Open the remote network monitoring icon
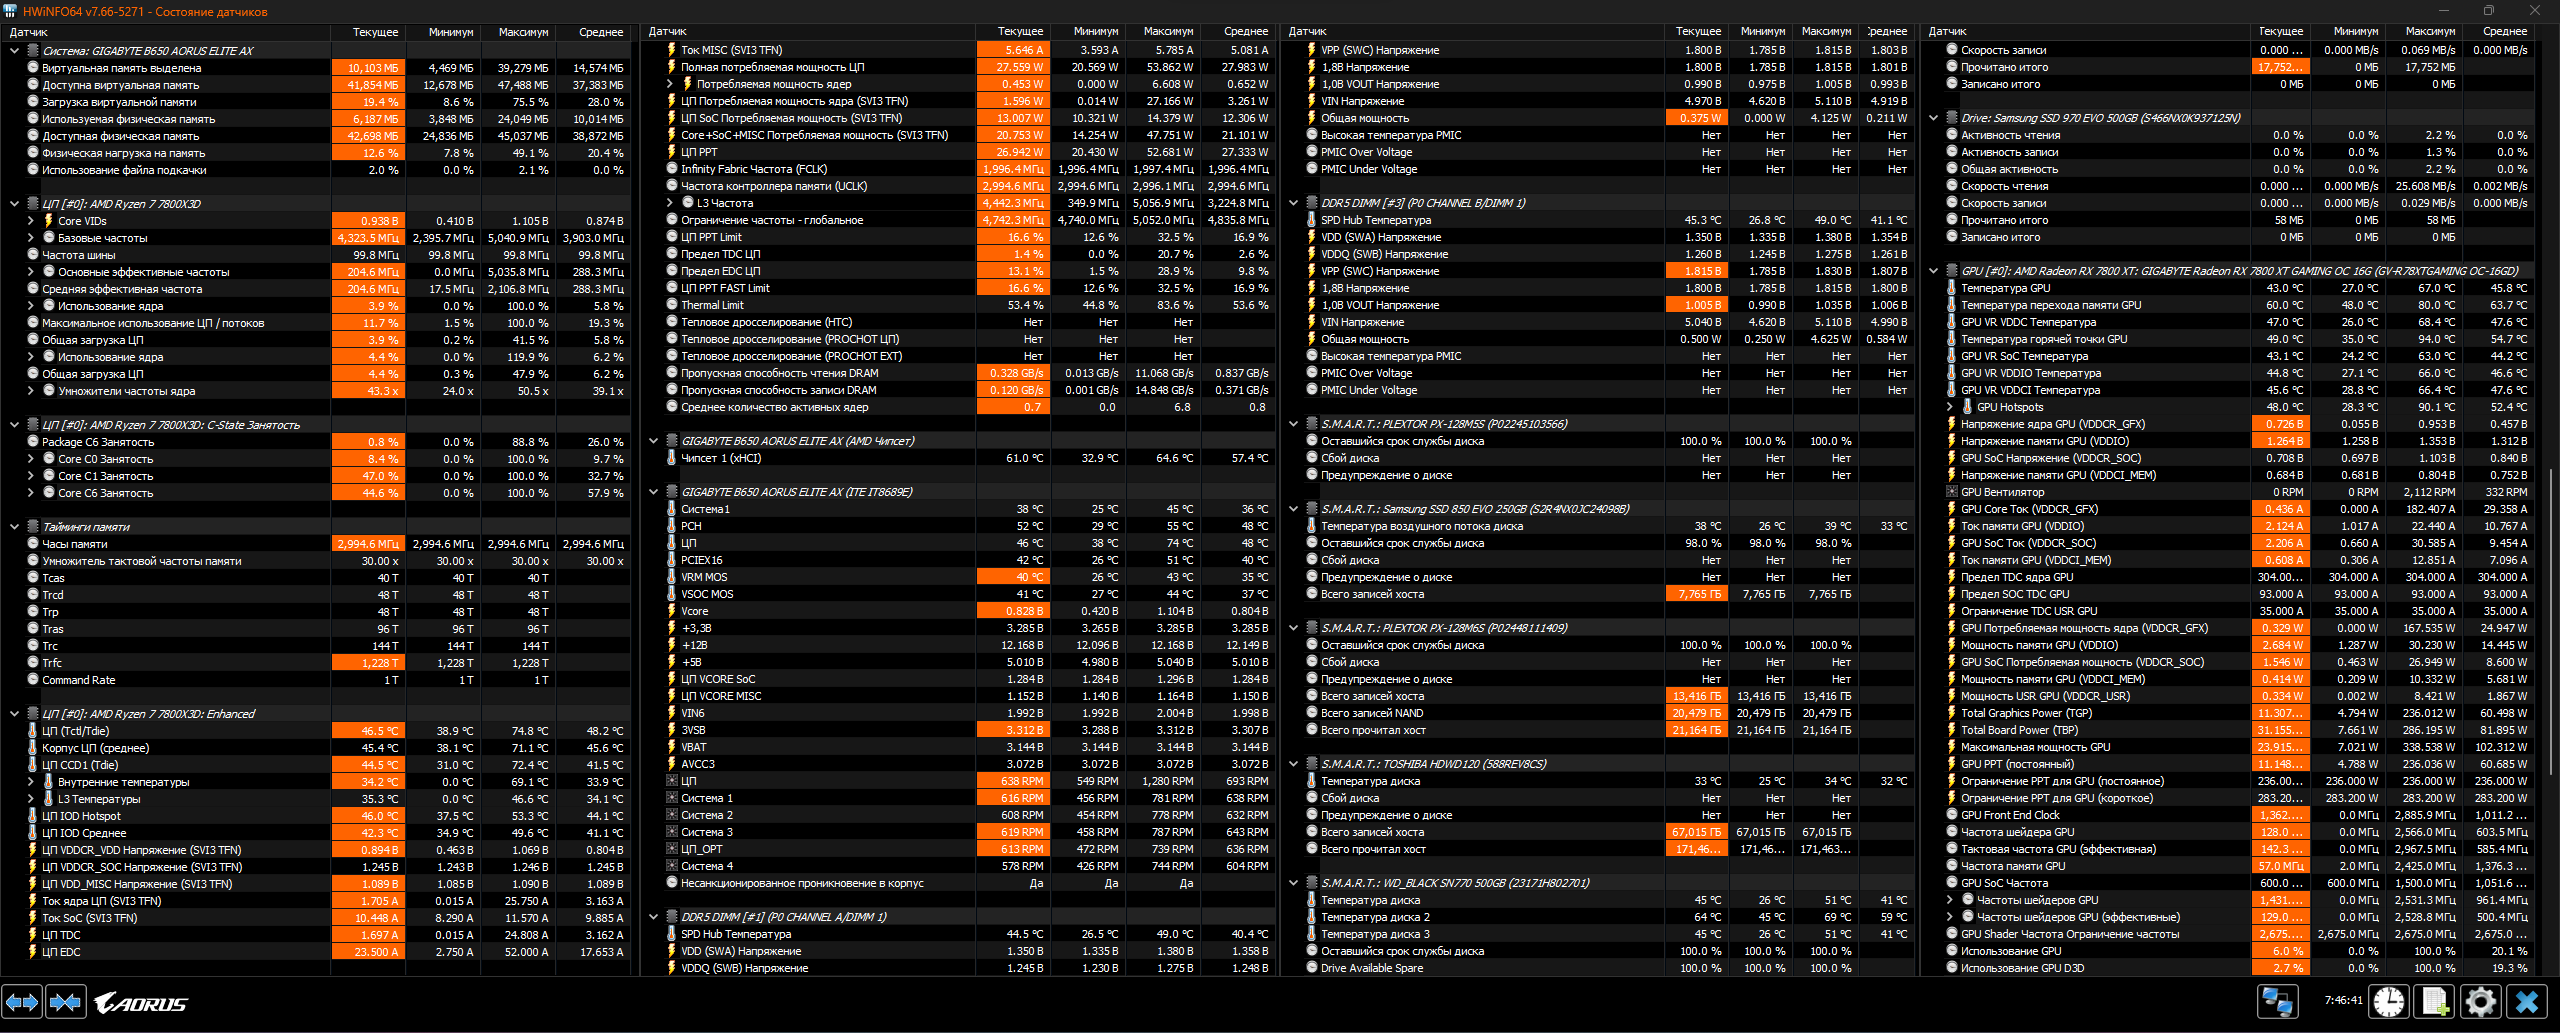This screenshot has width=2560, height=1033. (2278, 1002)
